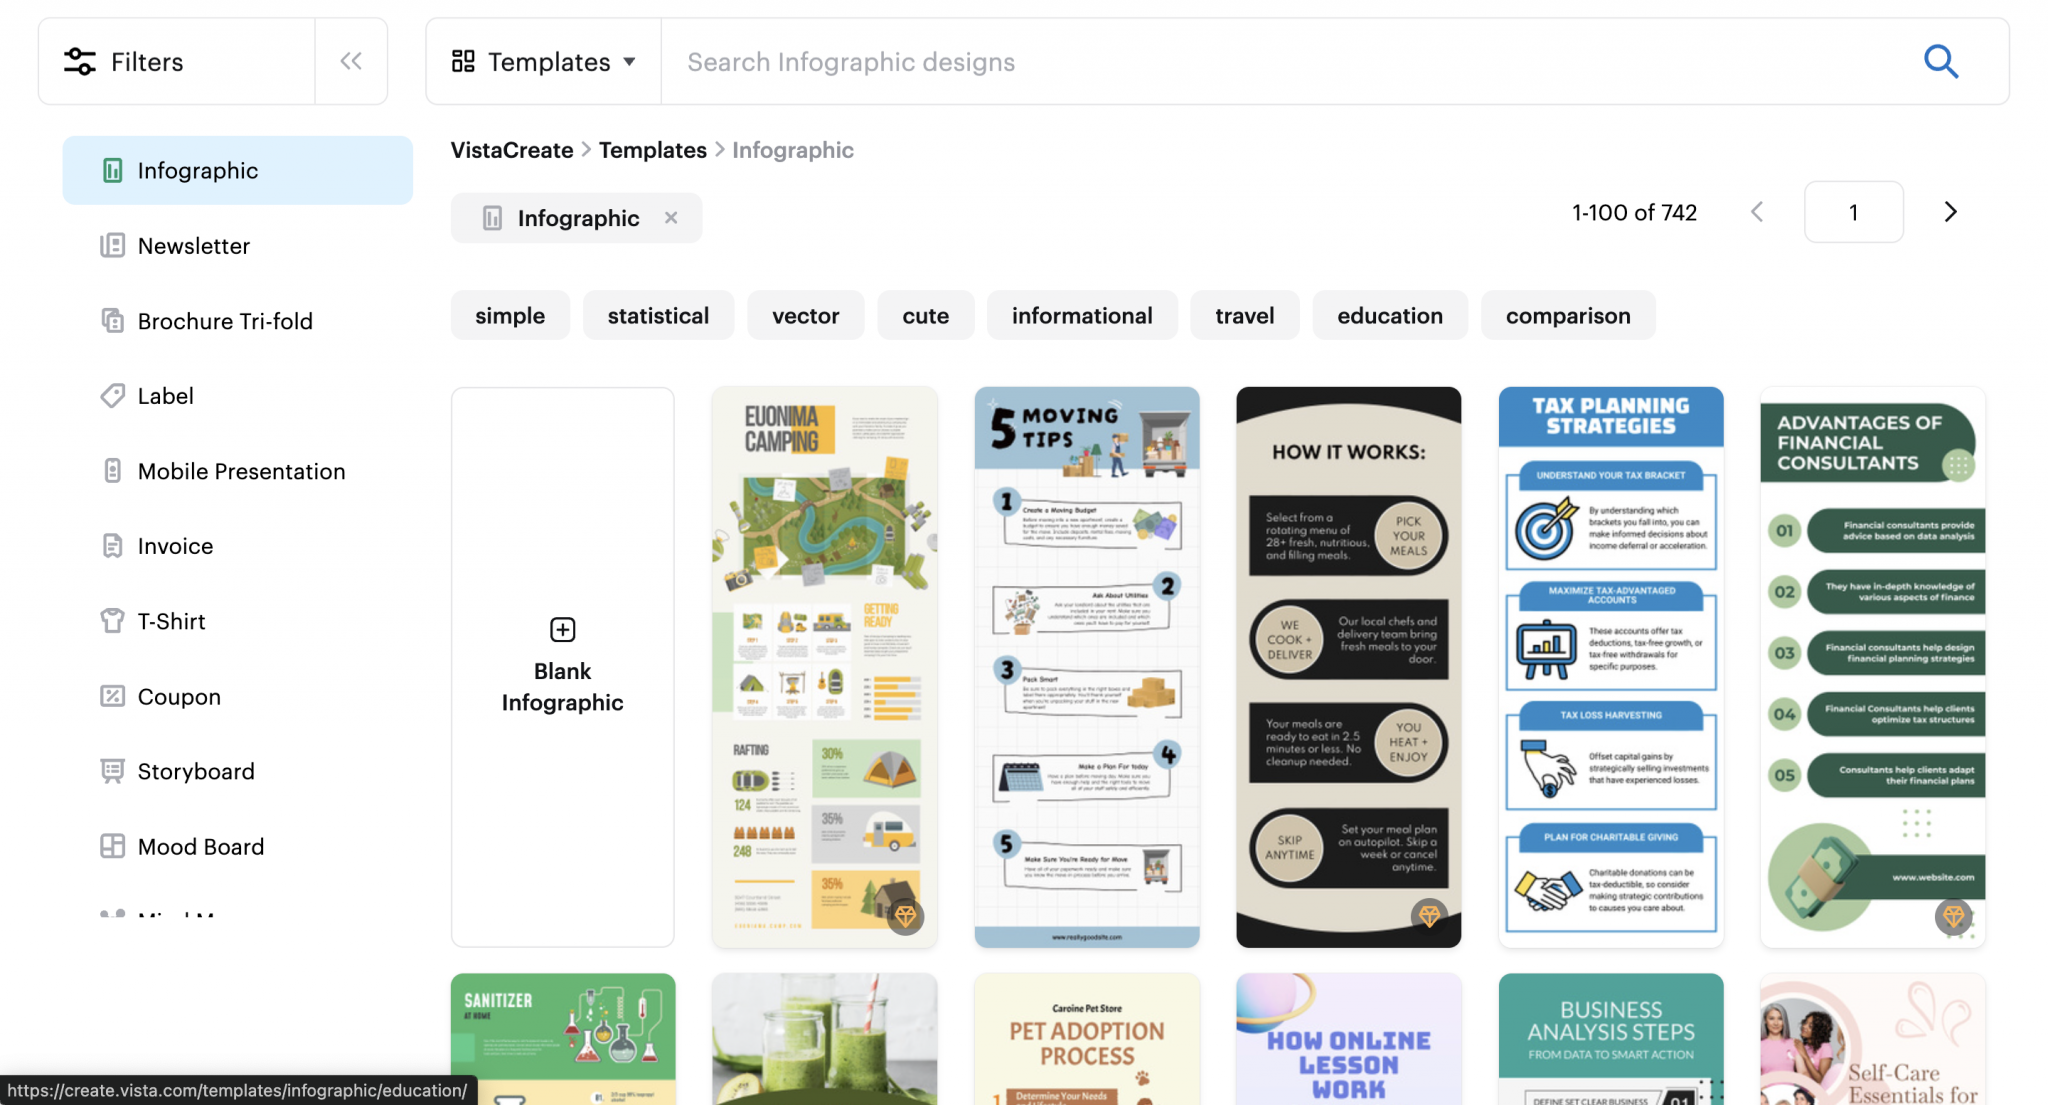
Task: Open the Pet Adoption Process template
Action: pos(1087,1039)
